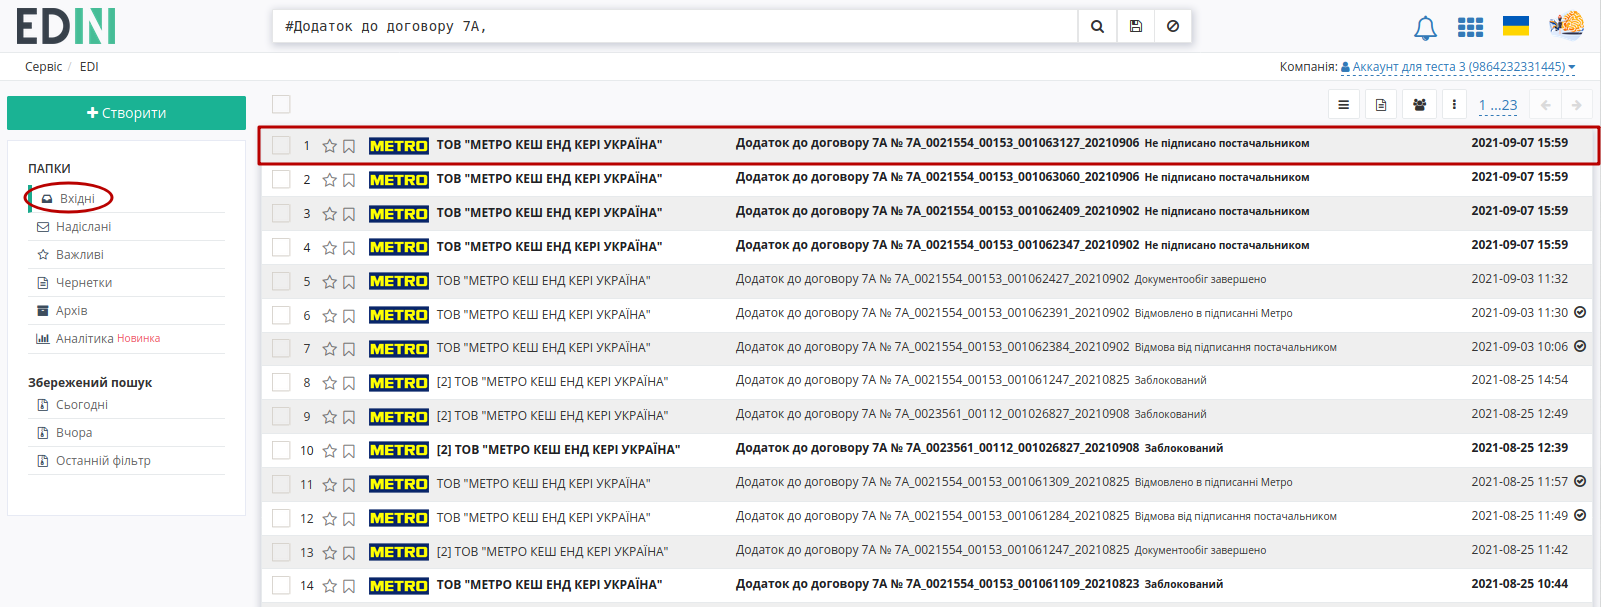Open the Надіслані folder

(x=83, y=227)
